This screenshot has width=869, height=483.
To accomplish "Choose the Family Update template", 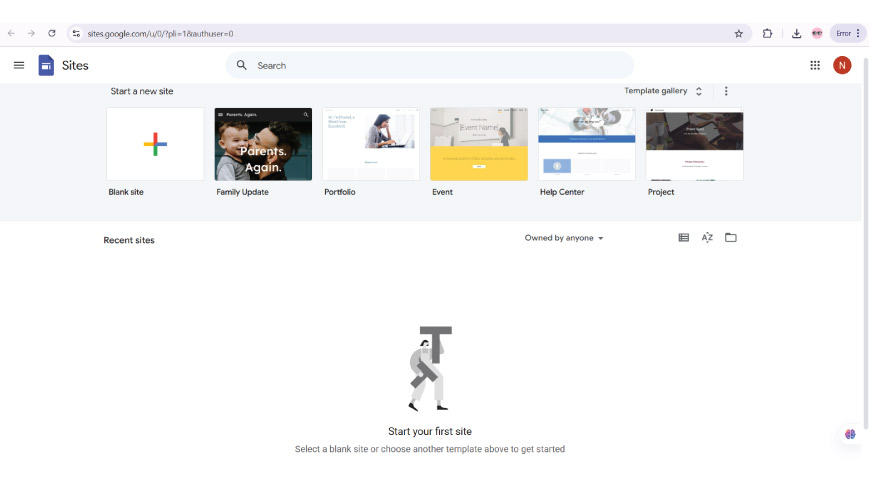I will coord(263,144).
